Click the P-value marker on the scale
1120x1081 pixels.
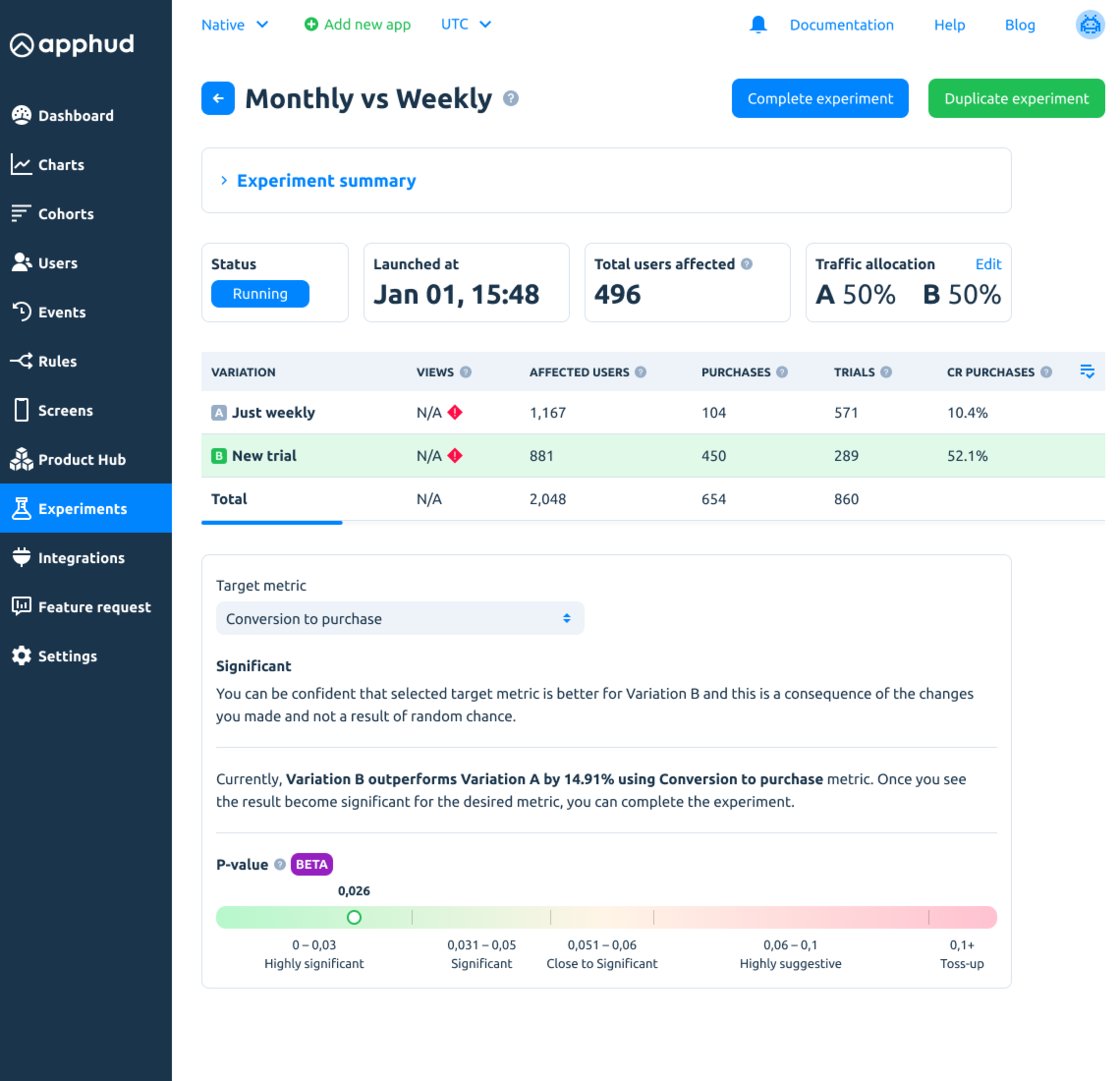coord(354,917)
